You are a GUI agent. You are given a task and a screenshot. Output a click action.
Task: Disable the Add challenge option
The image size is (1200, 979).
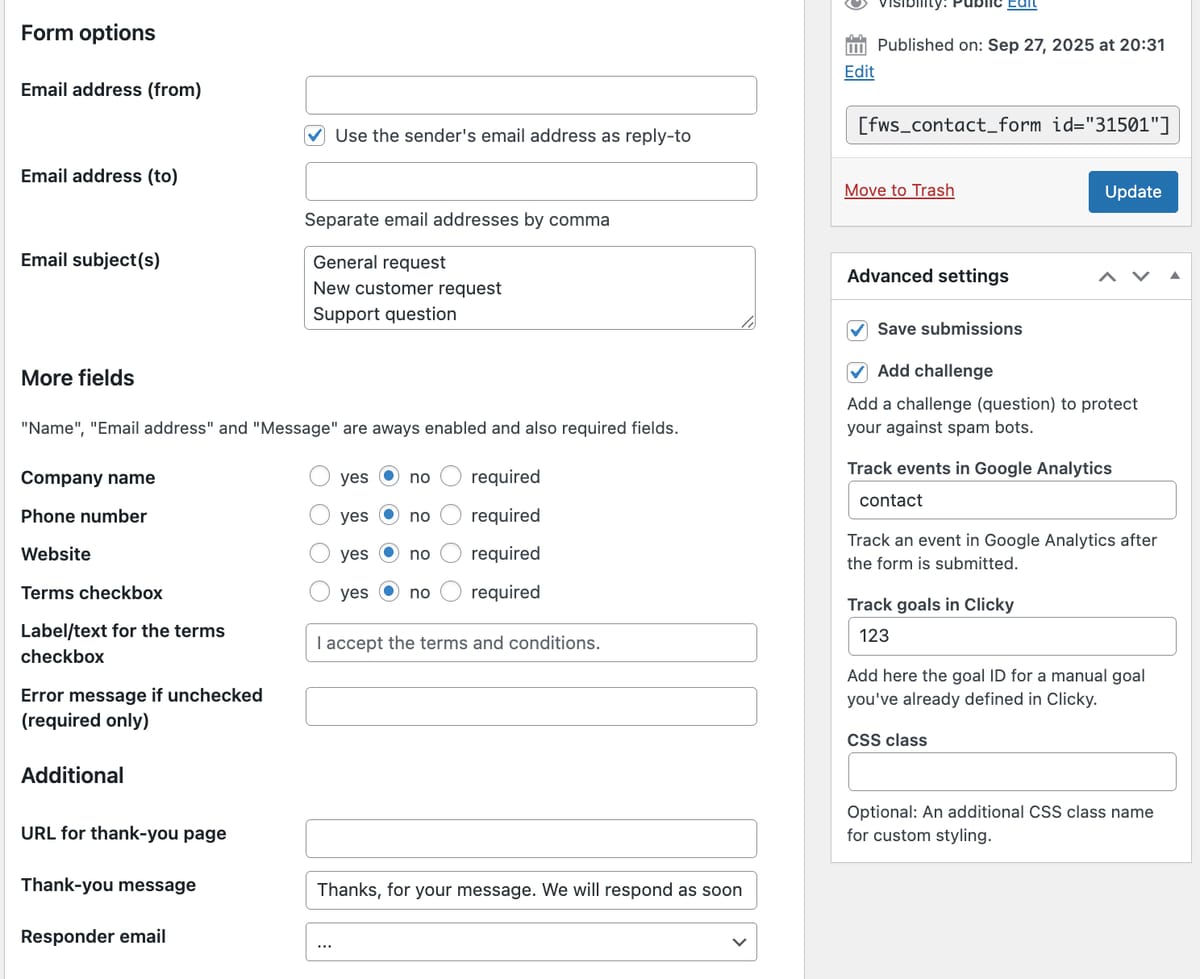coord(857,371)
